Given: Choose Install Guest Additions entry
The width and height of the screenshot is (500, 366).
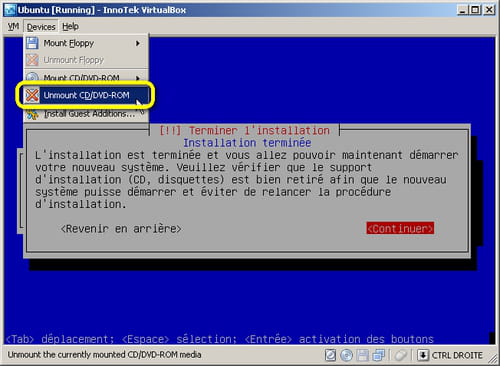Looking at the screenshot, I should (86, 114).
